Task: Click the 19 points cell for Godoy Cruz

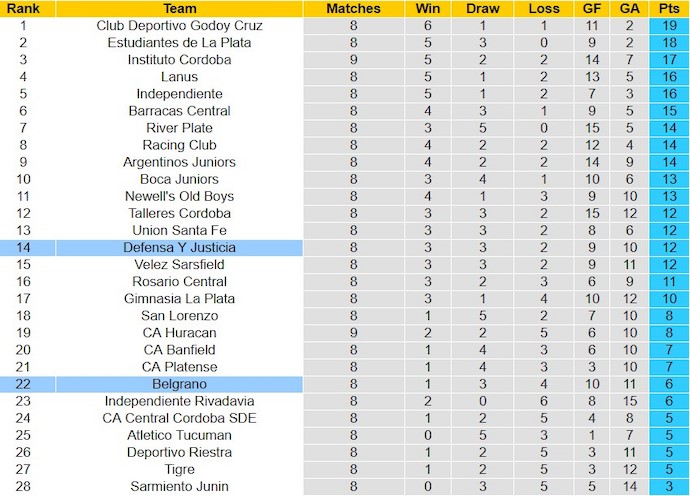Action: (668, 26)
